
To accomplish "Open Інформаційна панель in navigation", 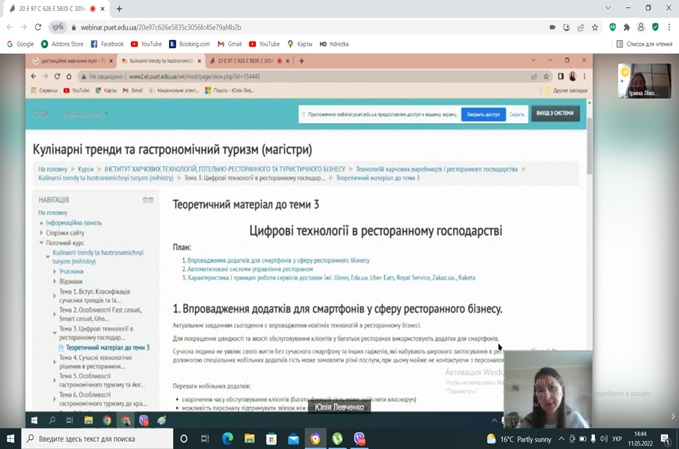I will pos(74,223).
